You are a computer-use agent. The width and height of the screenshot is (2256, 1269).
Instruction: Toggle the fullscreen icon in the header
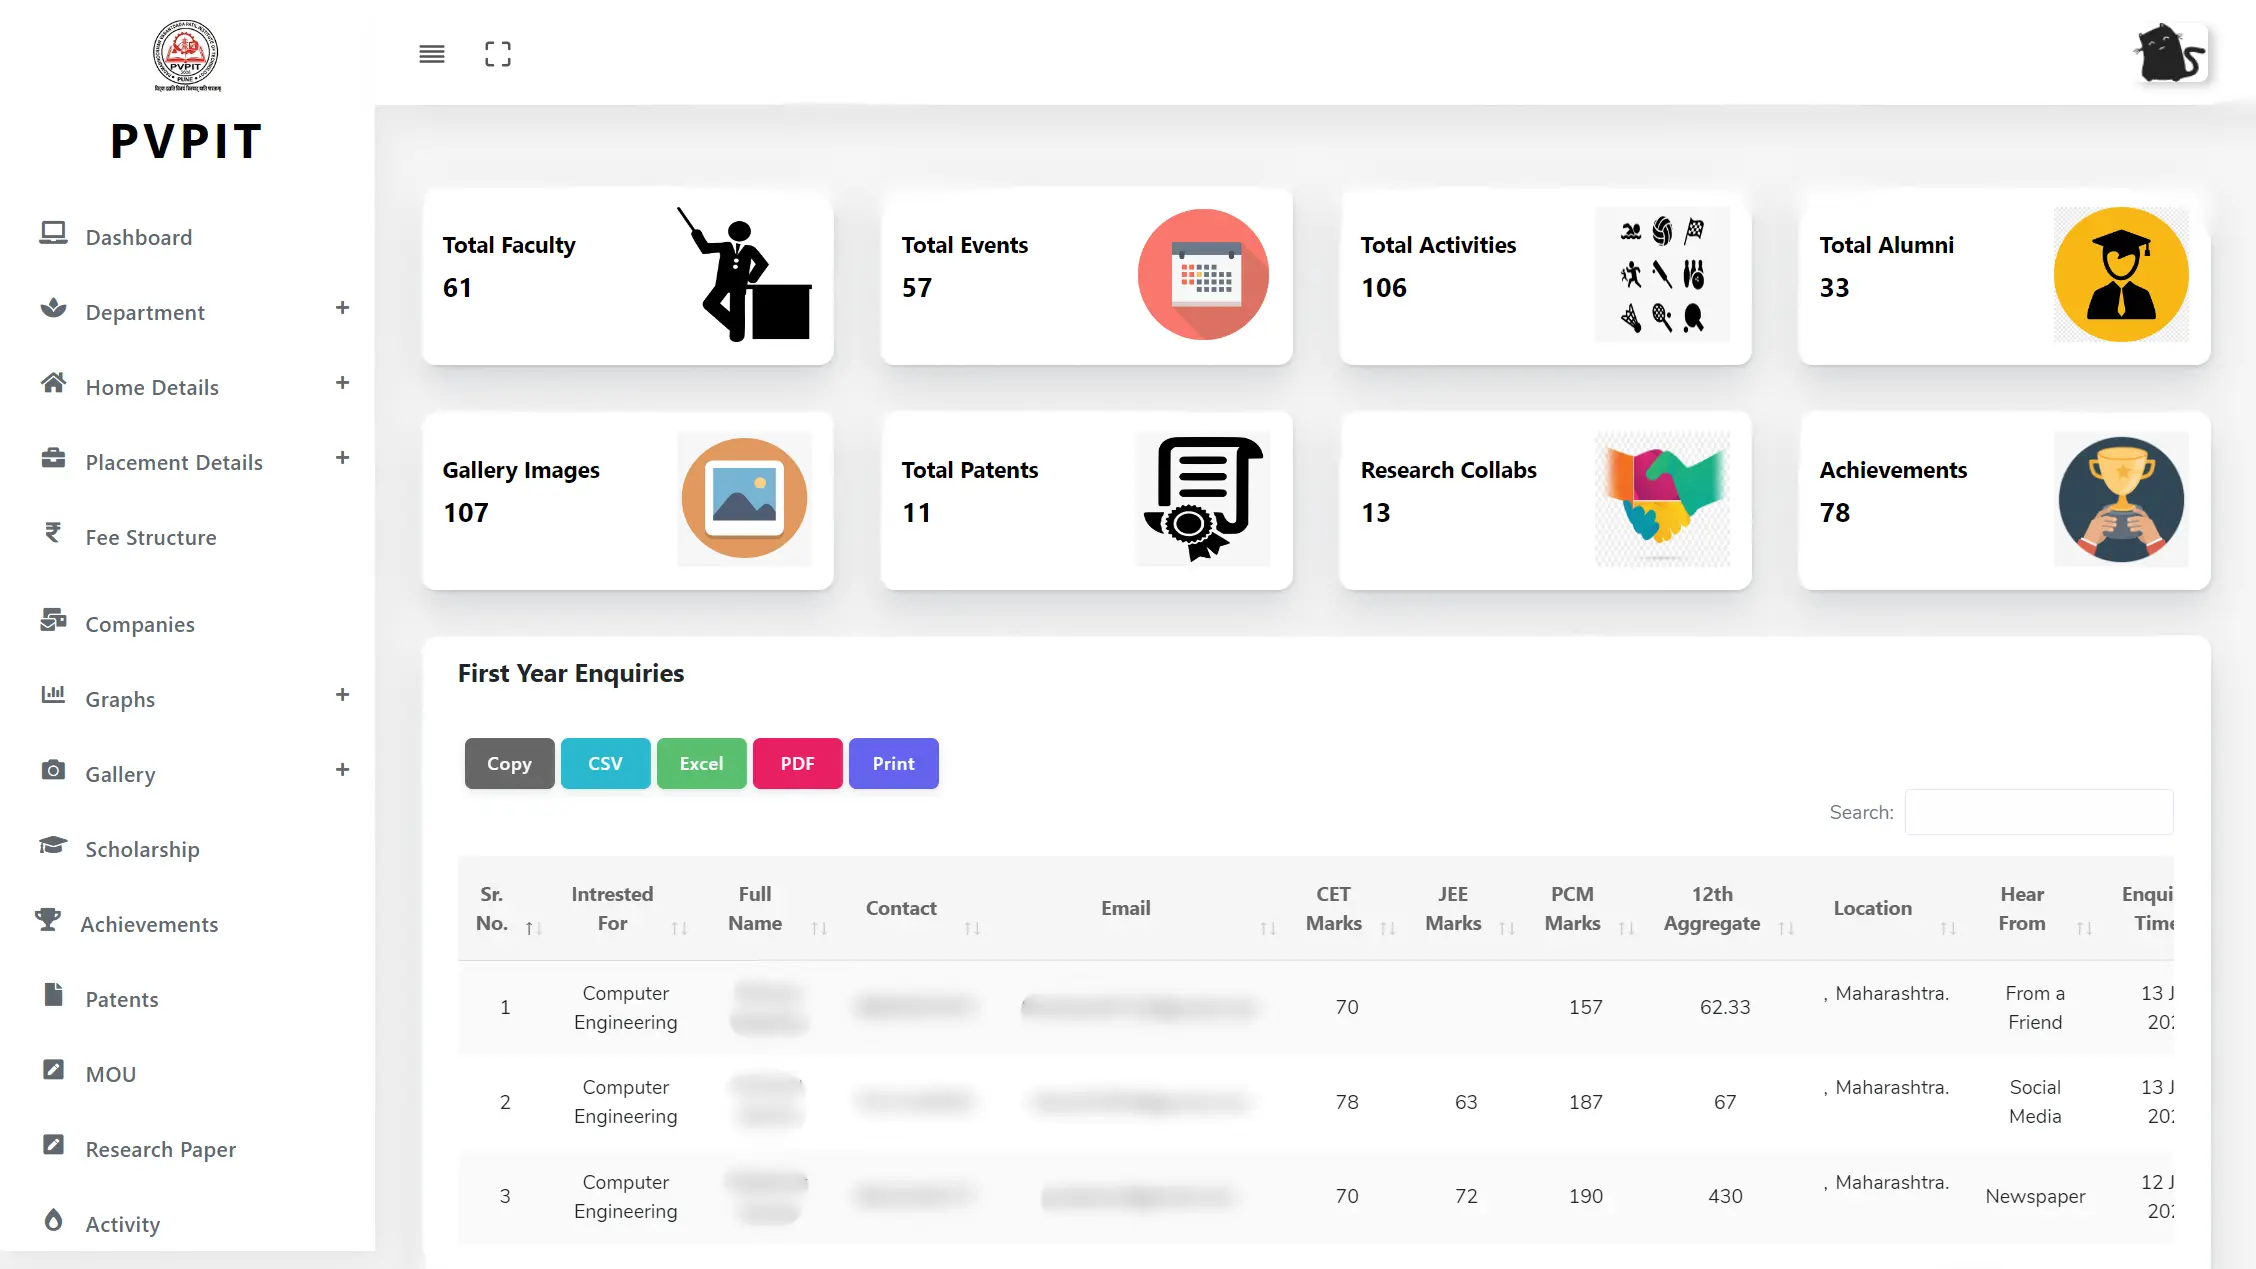[x=498, y=54]
